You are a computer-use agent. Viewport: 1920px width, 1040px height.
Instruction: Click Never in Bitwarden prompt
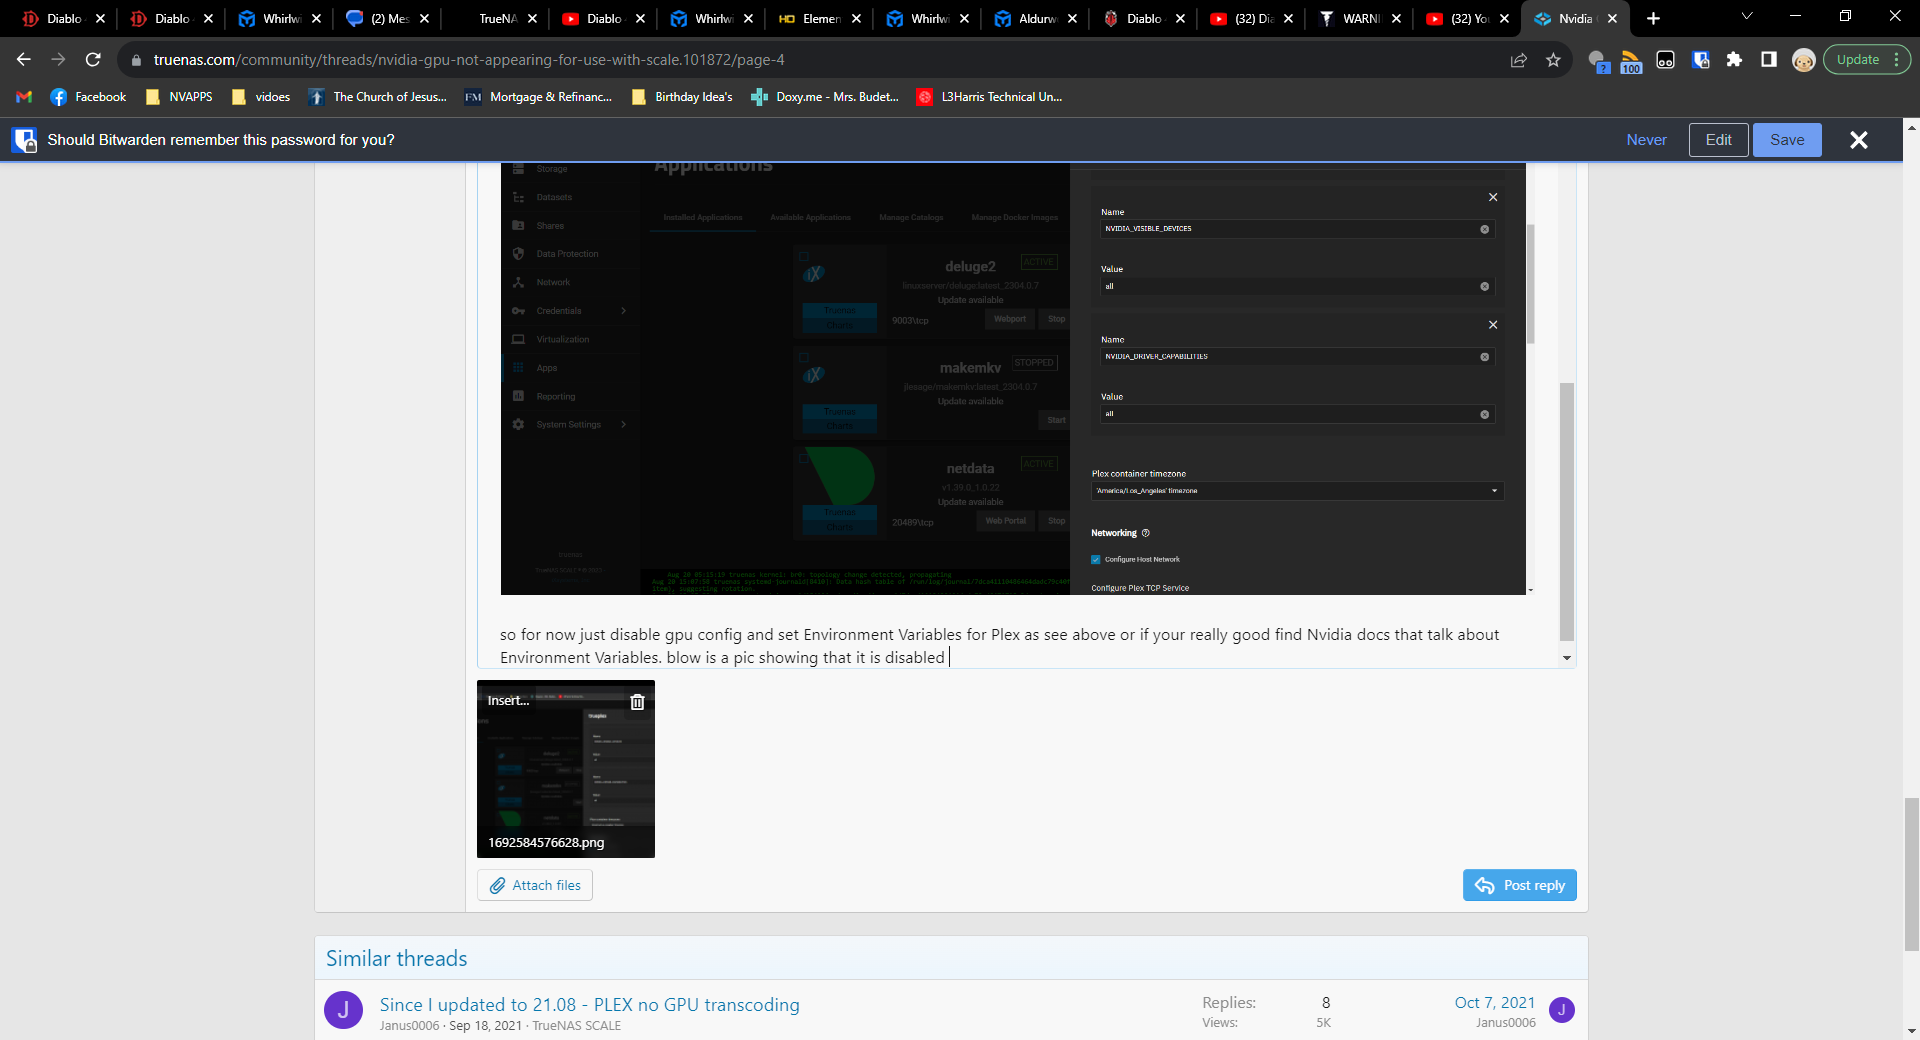(1646, 140)
